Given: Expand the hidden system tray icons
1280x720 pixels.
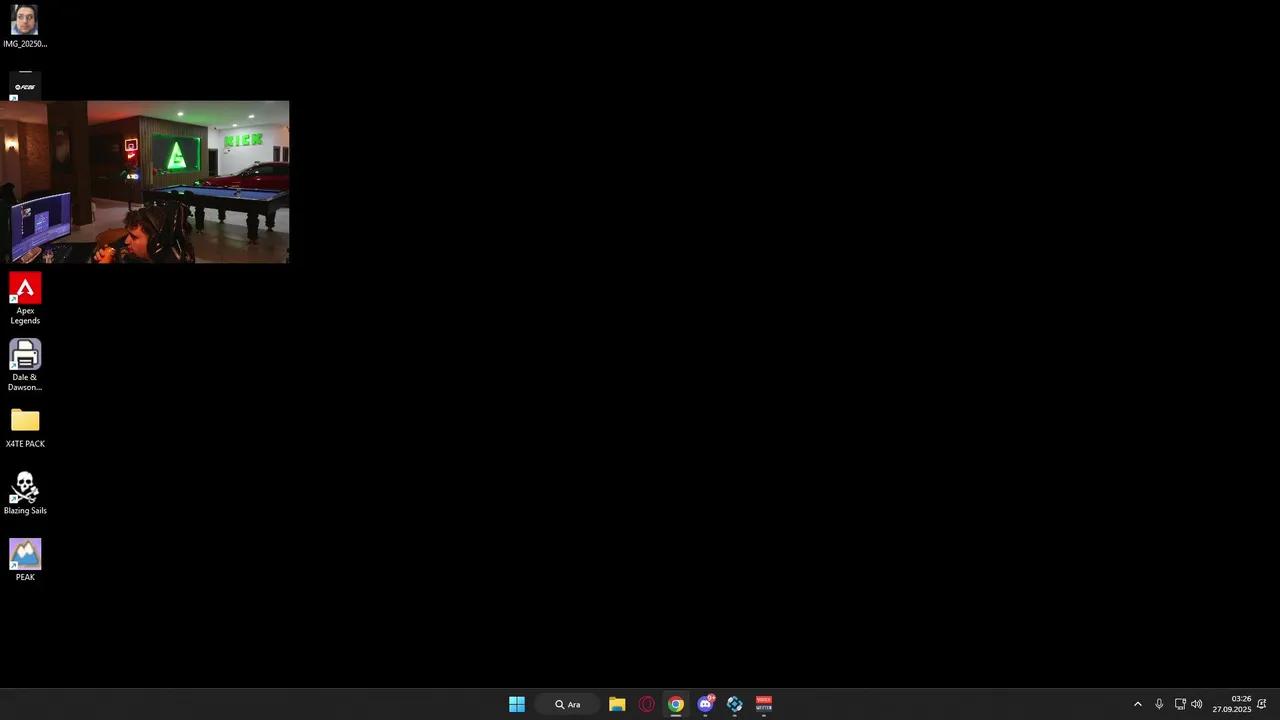Looking at the screenshot, I should click(1137, 704).
